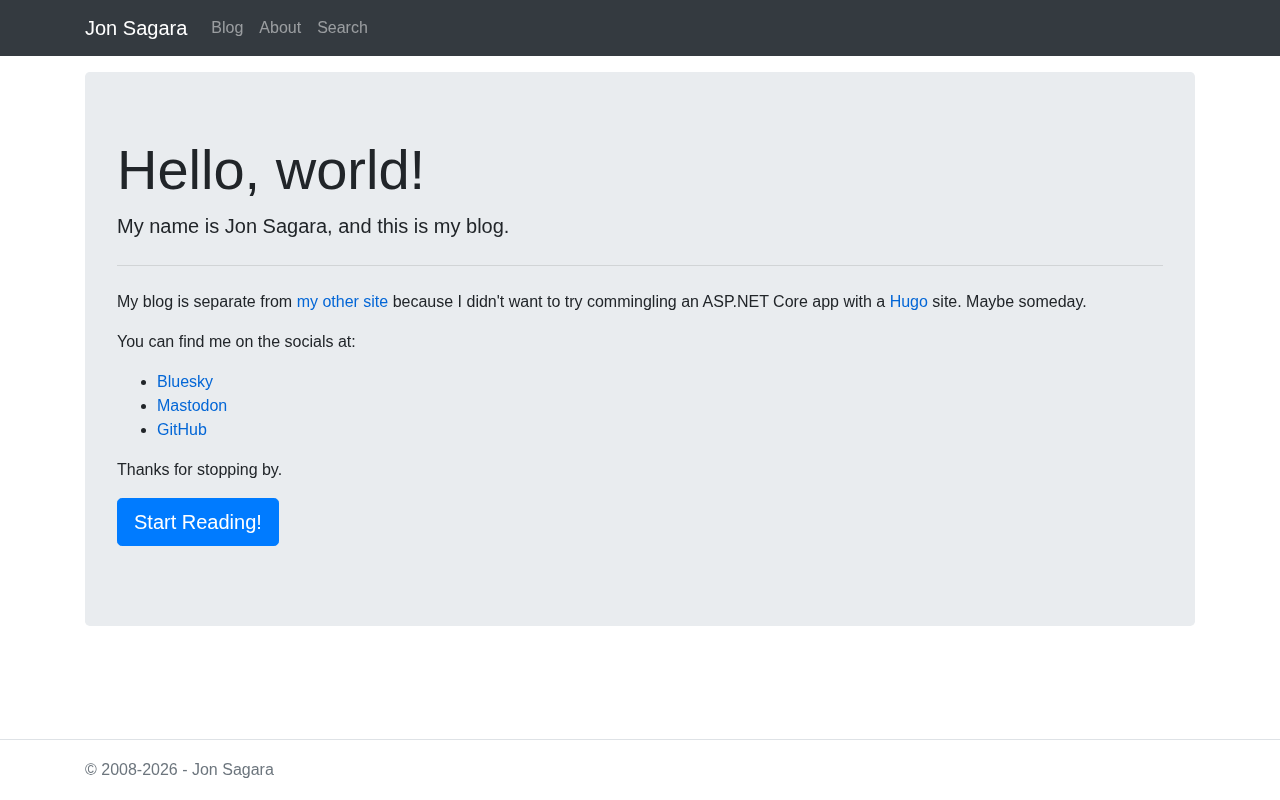The image size is (1280, 800).
Task: Click the bullet point beside Bluesky
Action: [146, 382]
